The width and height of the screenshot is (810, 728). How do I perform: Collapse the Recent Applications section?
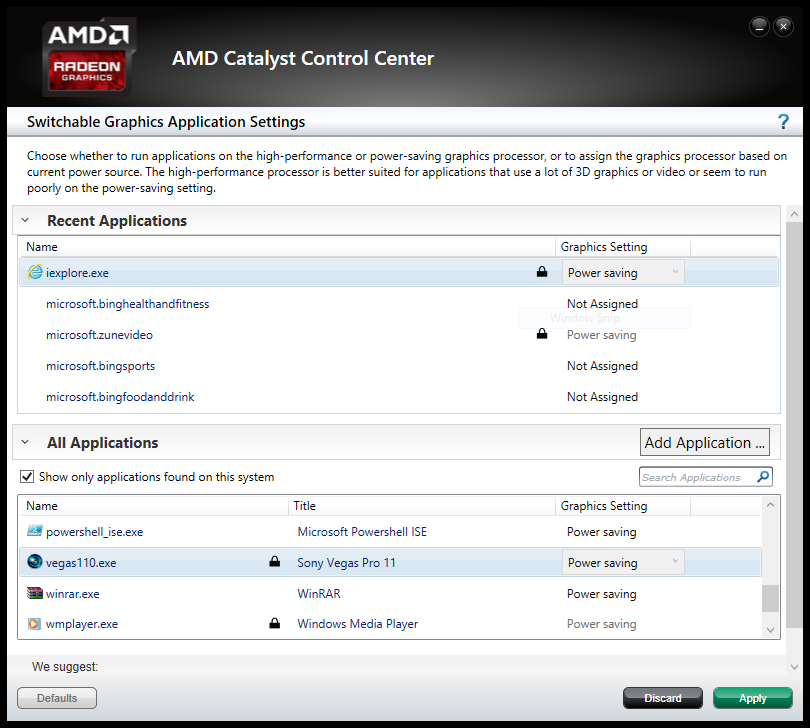coord(25,221)
